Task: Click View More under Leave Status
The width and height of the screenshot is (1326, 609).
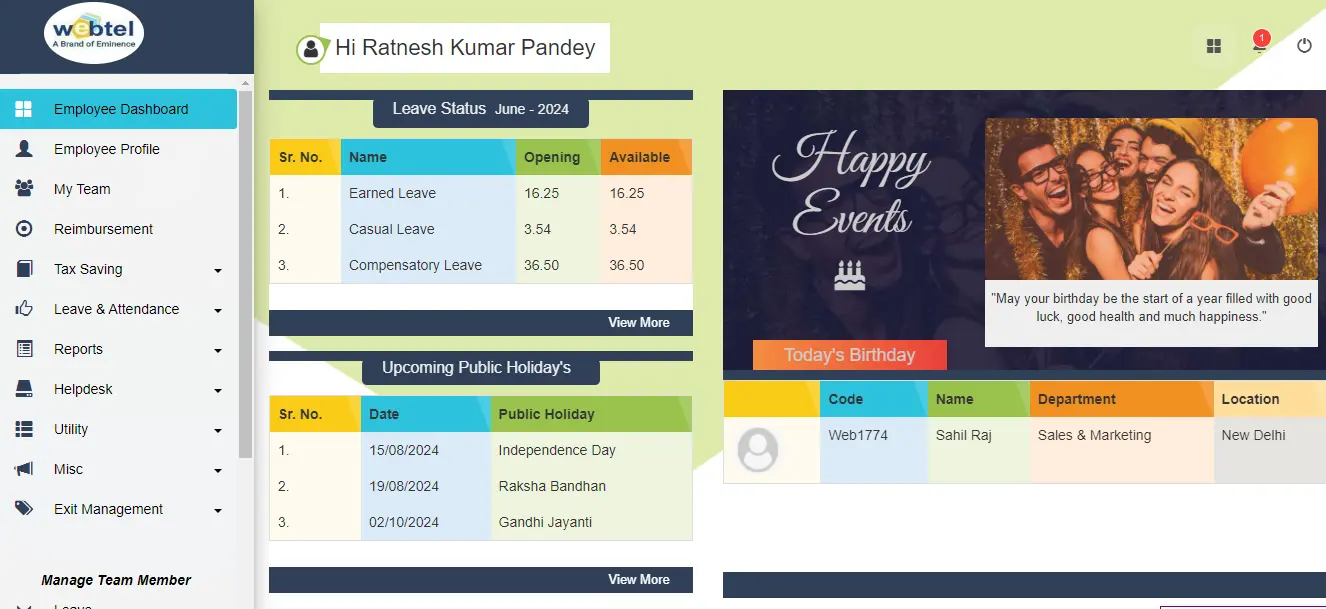Action: 639,322
